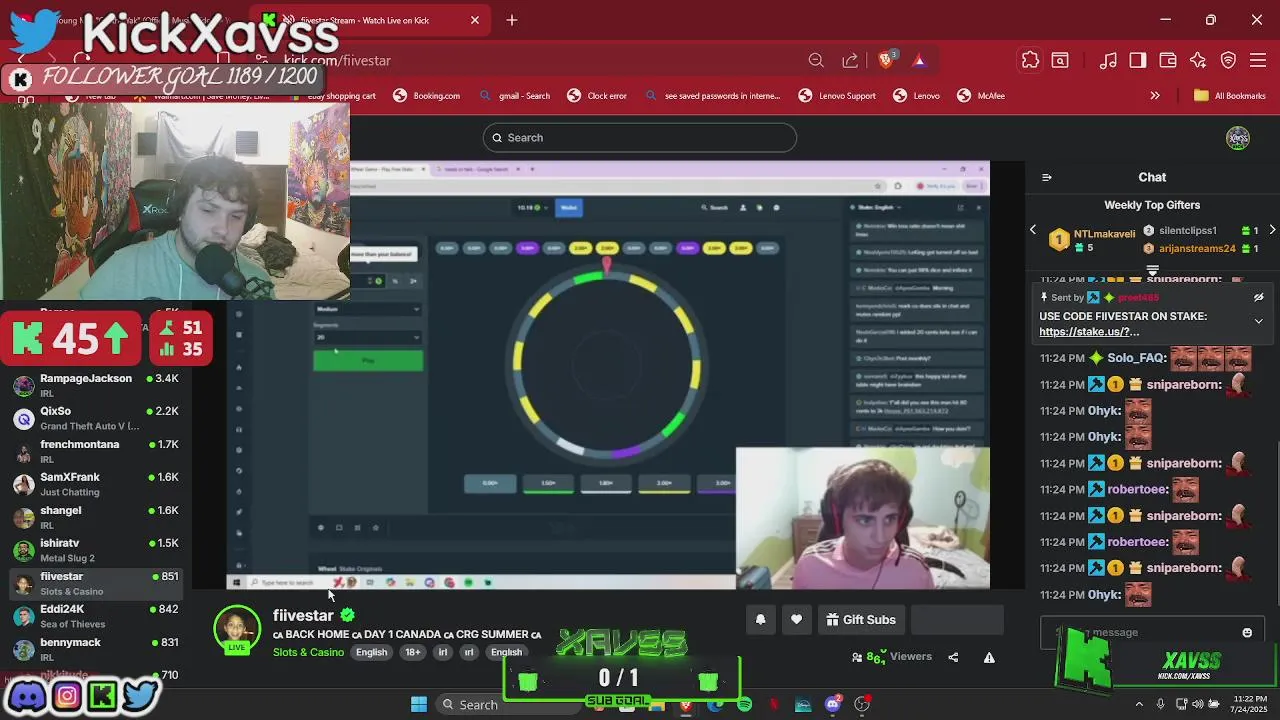This screenshot has height=720, width=1280.
Task: Click the Windows Start button
Action: [x=419, y=704]
